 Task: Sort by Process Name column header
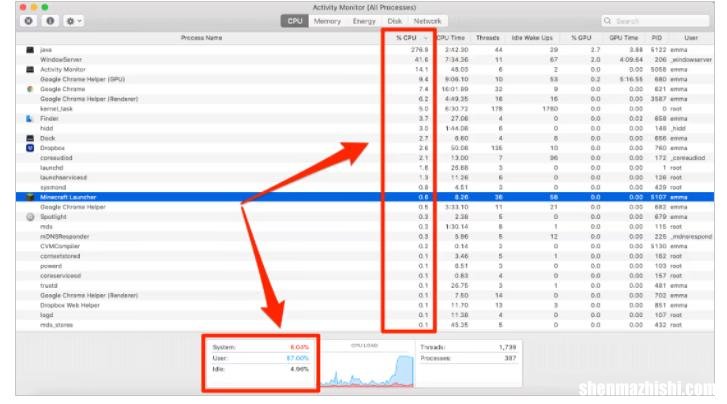[201, 38]
